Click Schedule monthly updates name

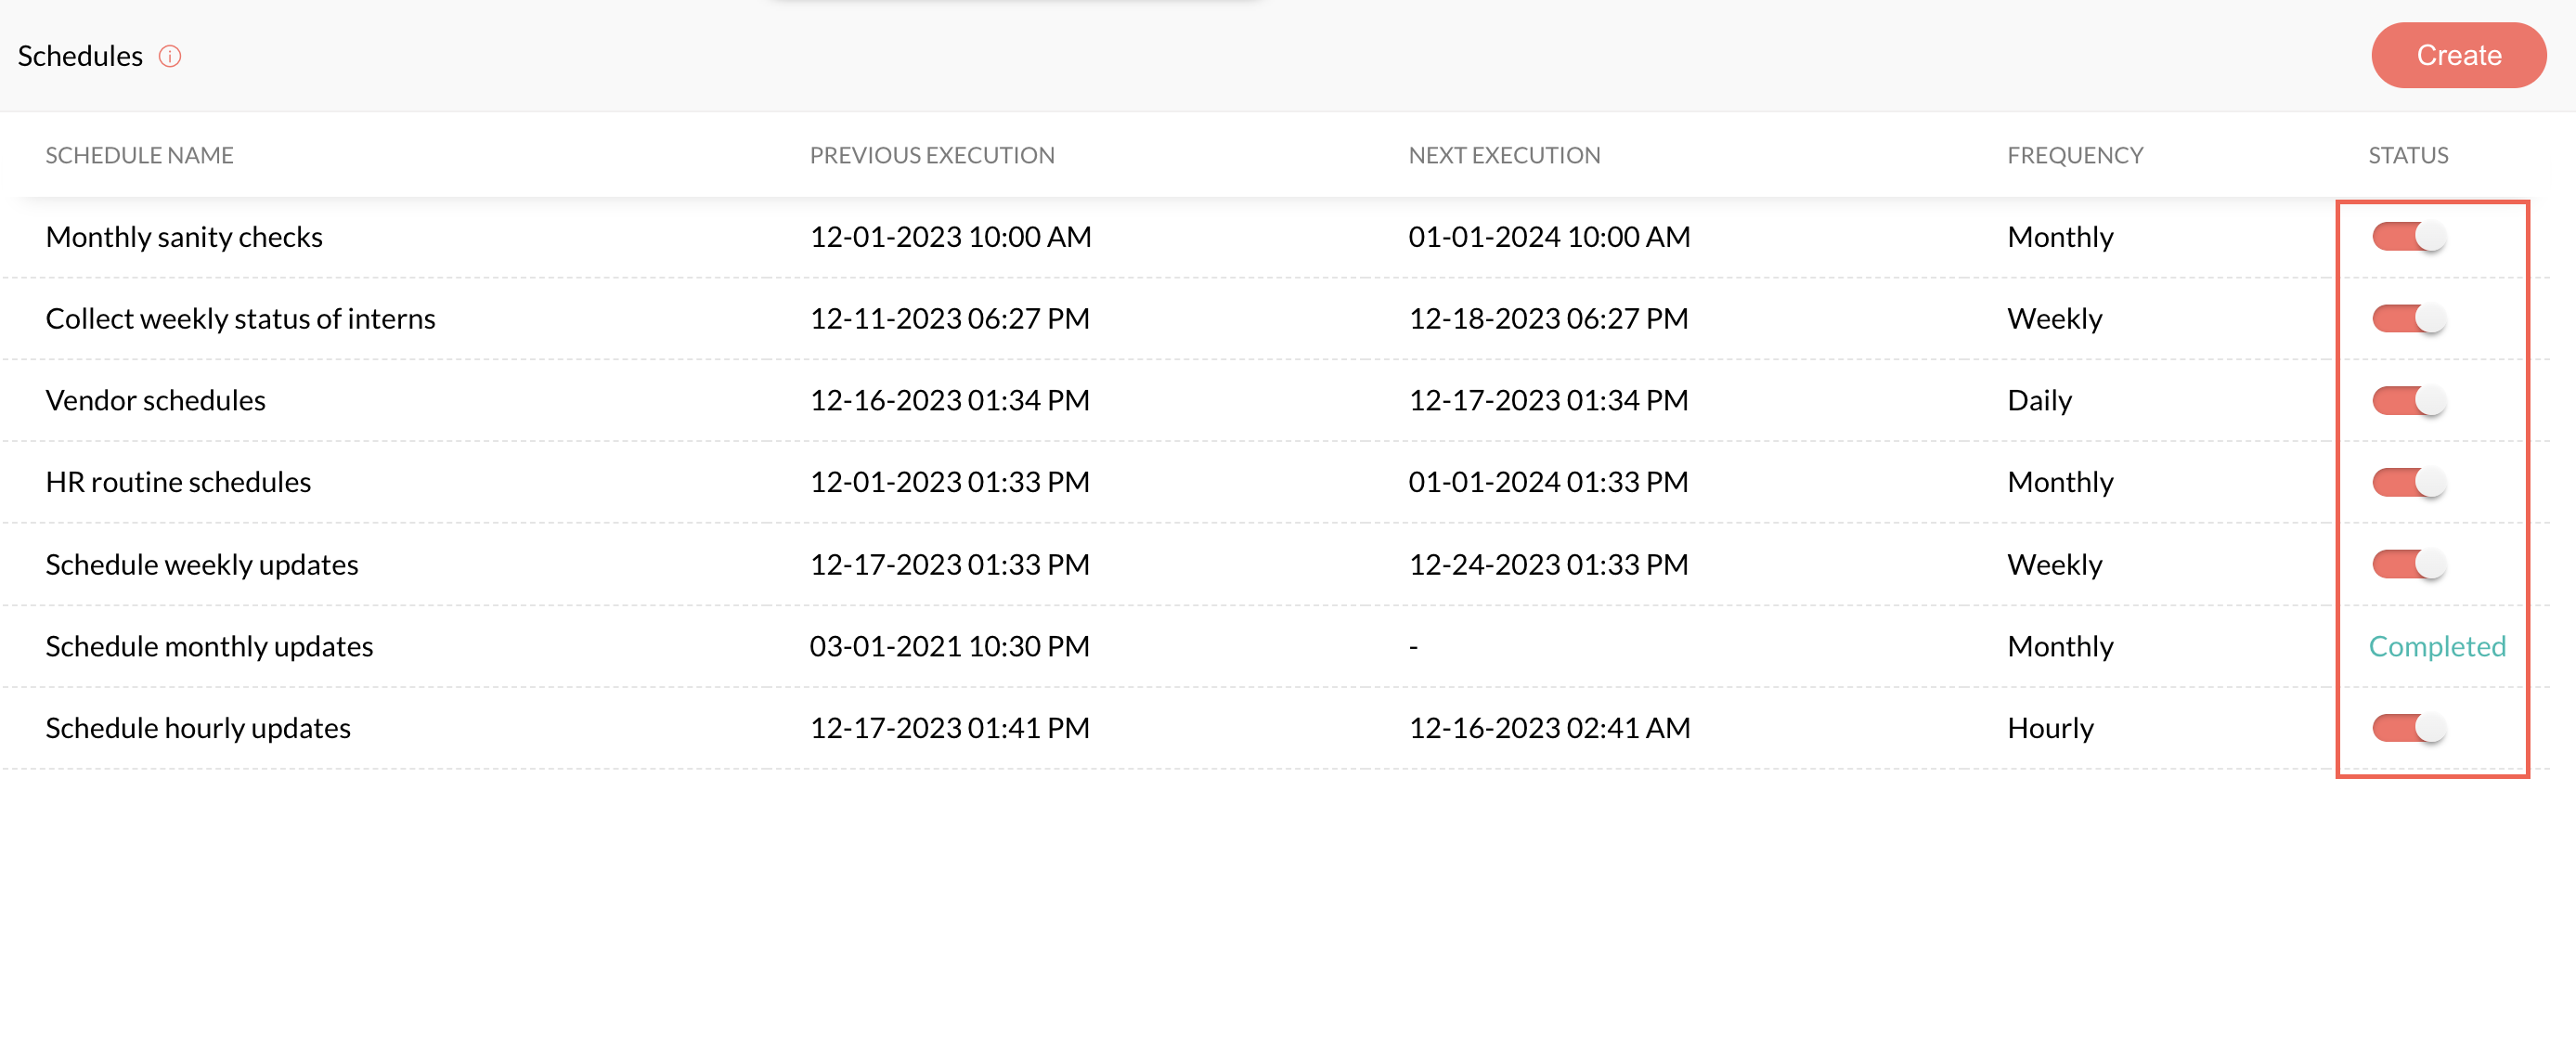(209, 647)
